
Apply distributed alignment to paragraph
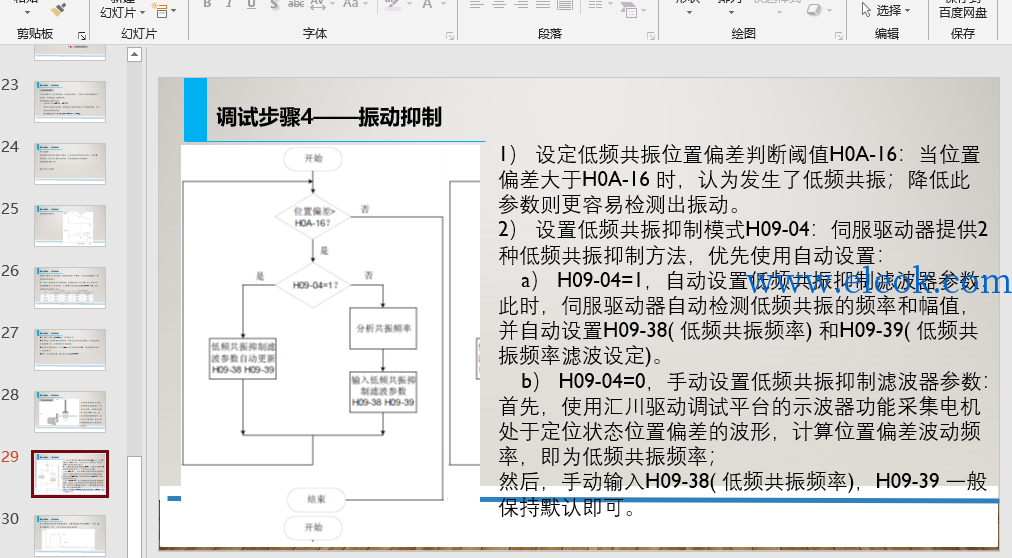point(565,5)
